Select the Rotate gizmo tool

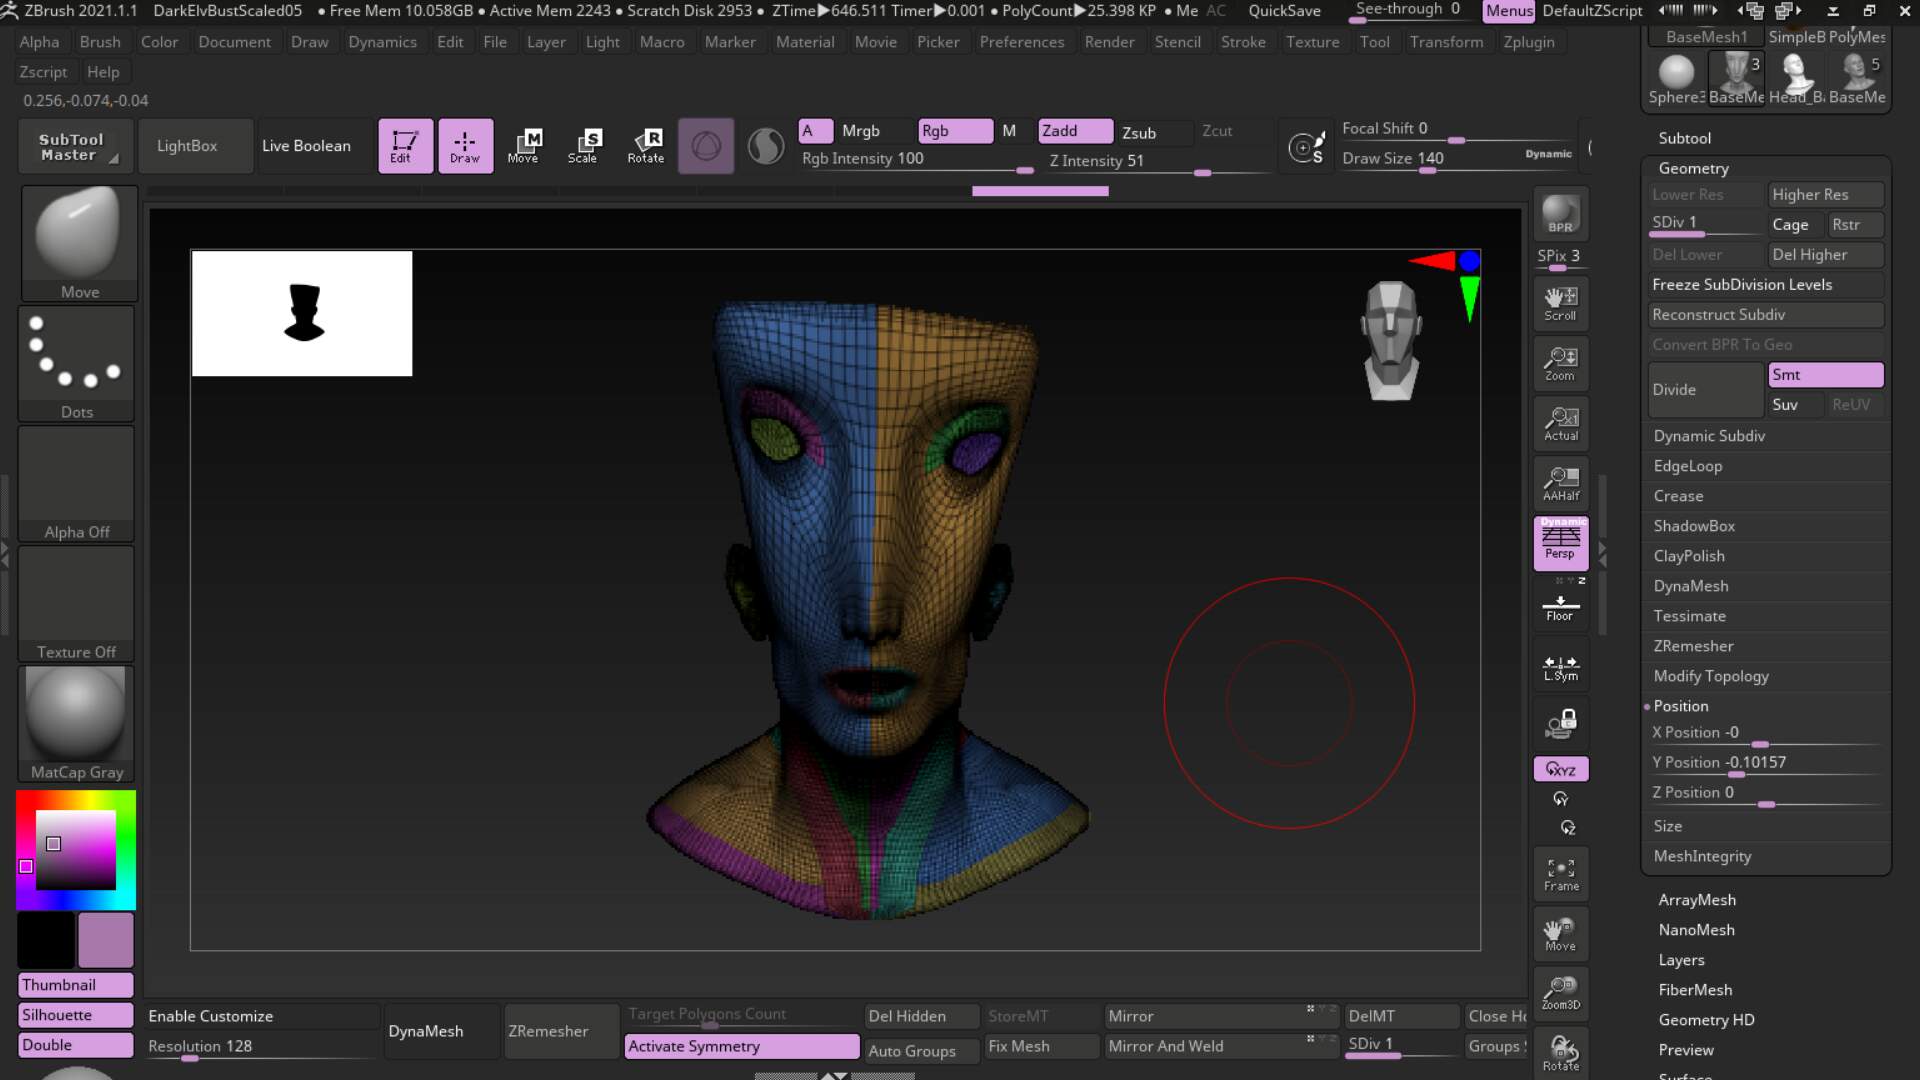(646, 146)
